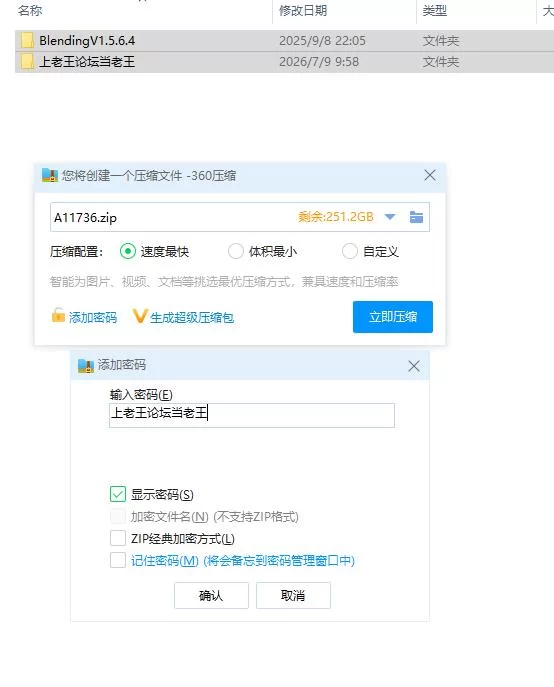Check the 记住密码(M) checkbox

118,560
